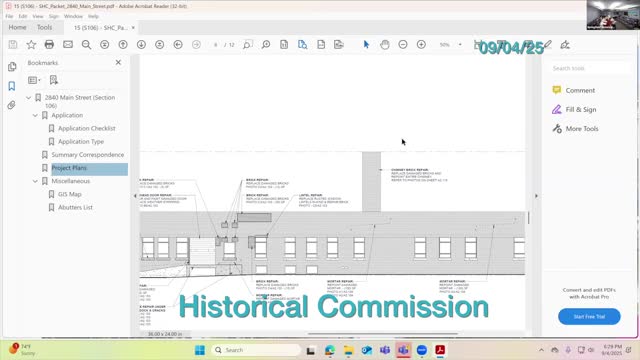Go to Abutters List bookmark

pyautogui.click(x=75, y=207)
